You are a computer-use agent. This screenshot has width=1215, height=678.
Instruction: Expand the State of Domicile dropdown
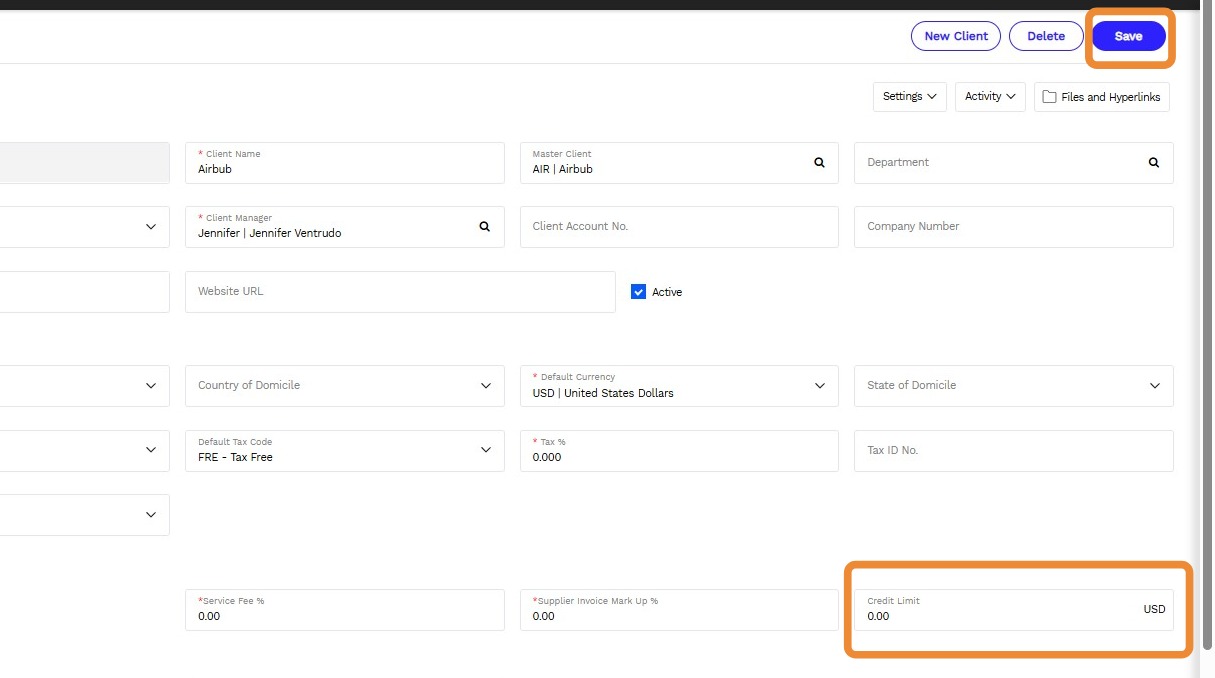click(1155, 386)
